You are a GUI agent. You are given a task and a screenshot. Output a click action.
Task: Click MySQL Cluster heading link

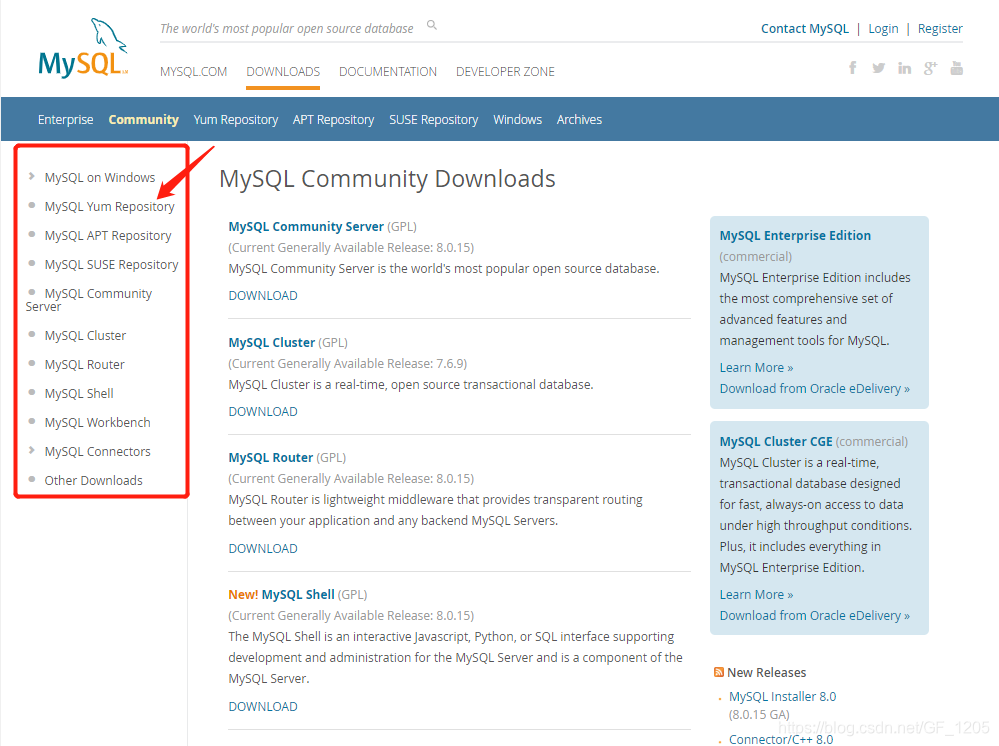coord(271,343)
